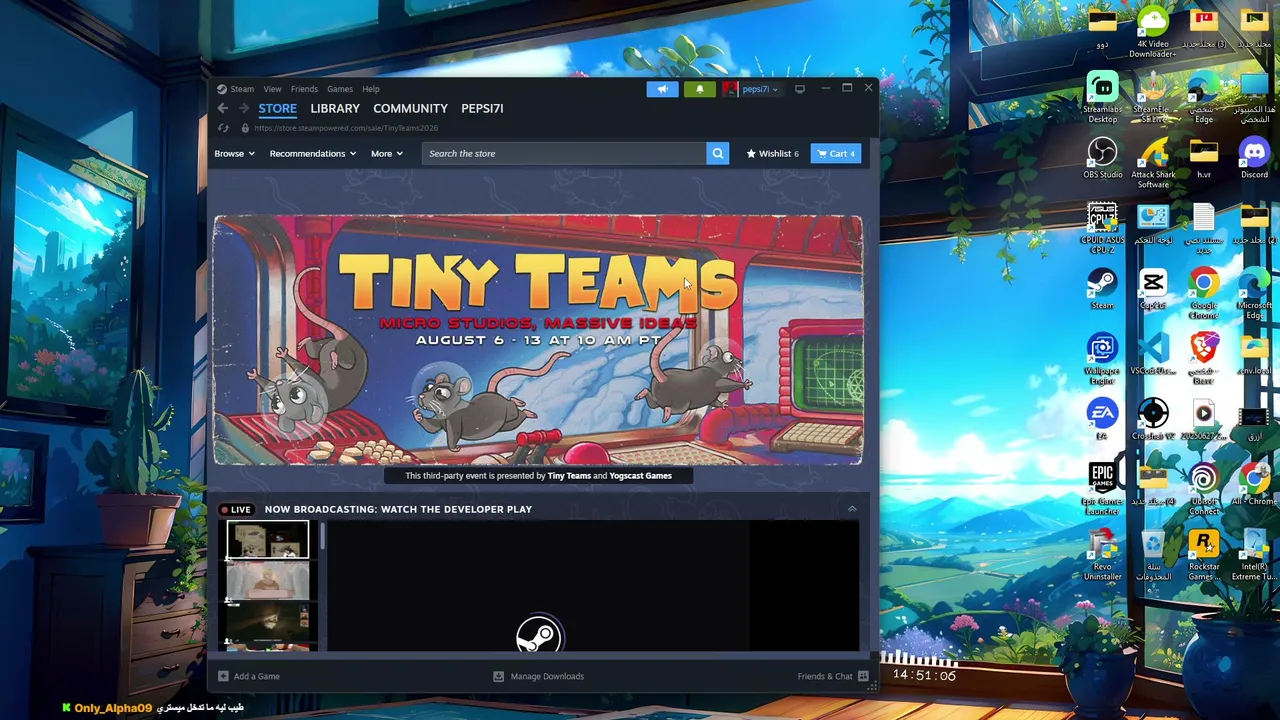This screenshot has height=720, width=1280.
Task: Open the Discord desktop shortcut
Action: pos(1254,158)
